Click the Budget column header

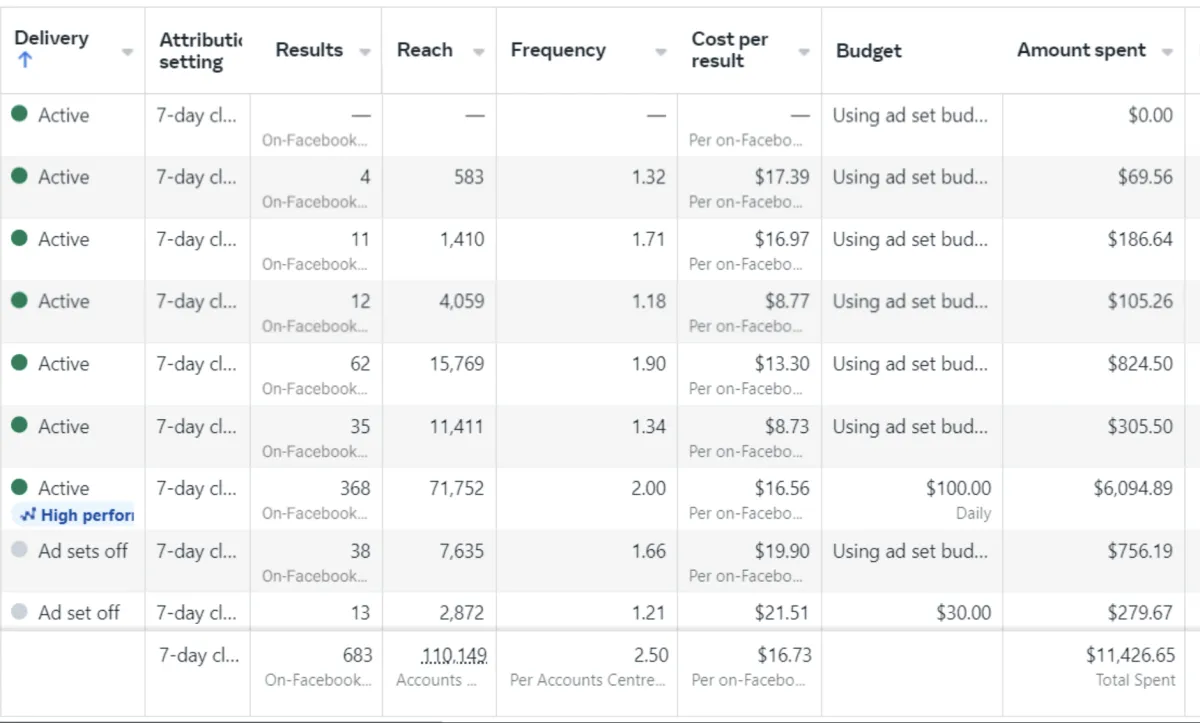pyautogui.click(x=868, y=51)
